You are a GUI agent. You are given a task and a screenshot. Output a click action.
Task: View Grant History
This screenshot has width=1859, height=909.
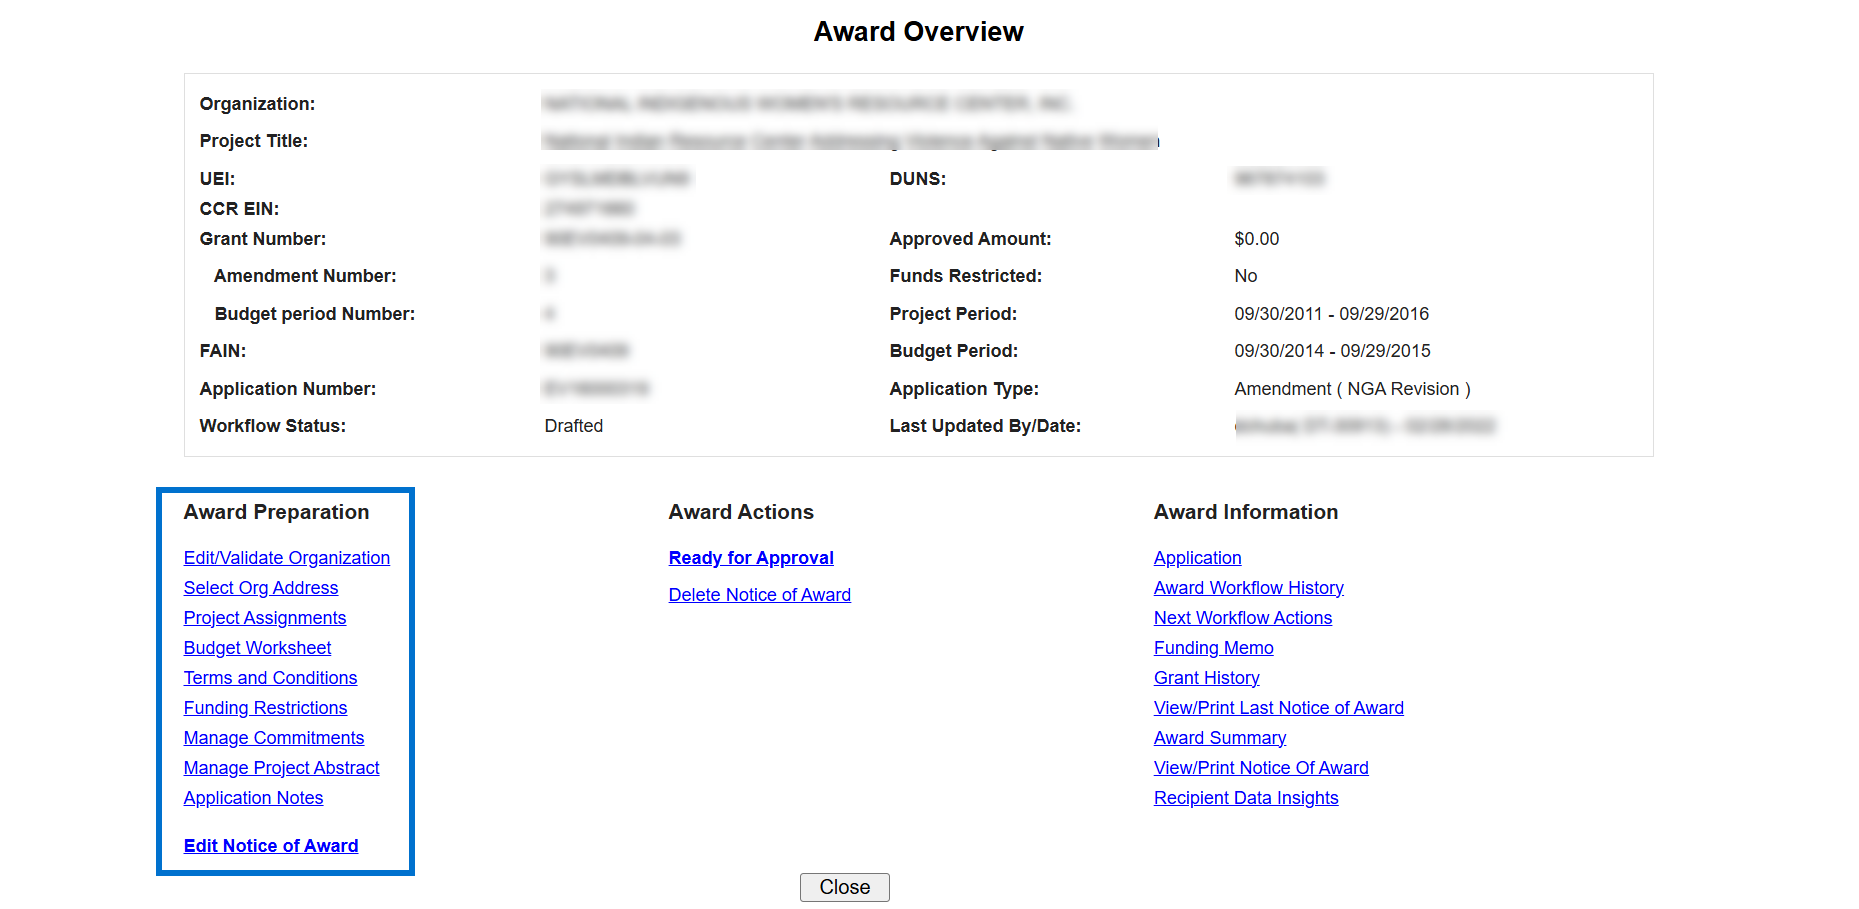click(1206, 678)
